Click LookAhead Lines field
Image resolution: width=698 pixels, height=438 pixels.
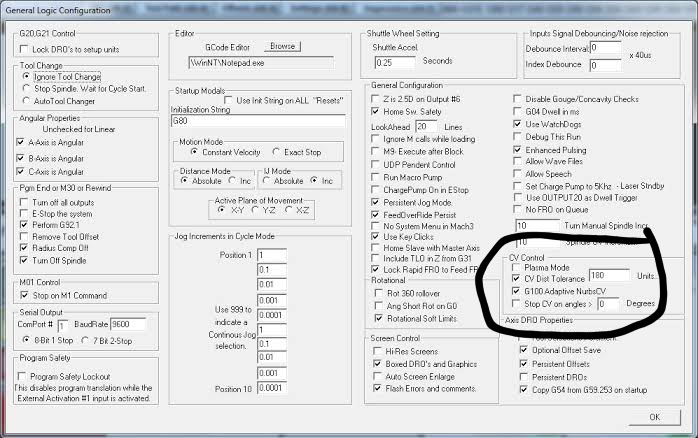coord(426,126)
